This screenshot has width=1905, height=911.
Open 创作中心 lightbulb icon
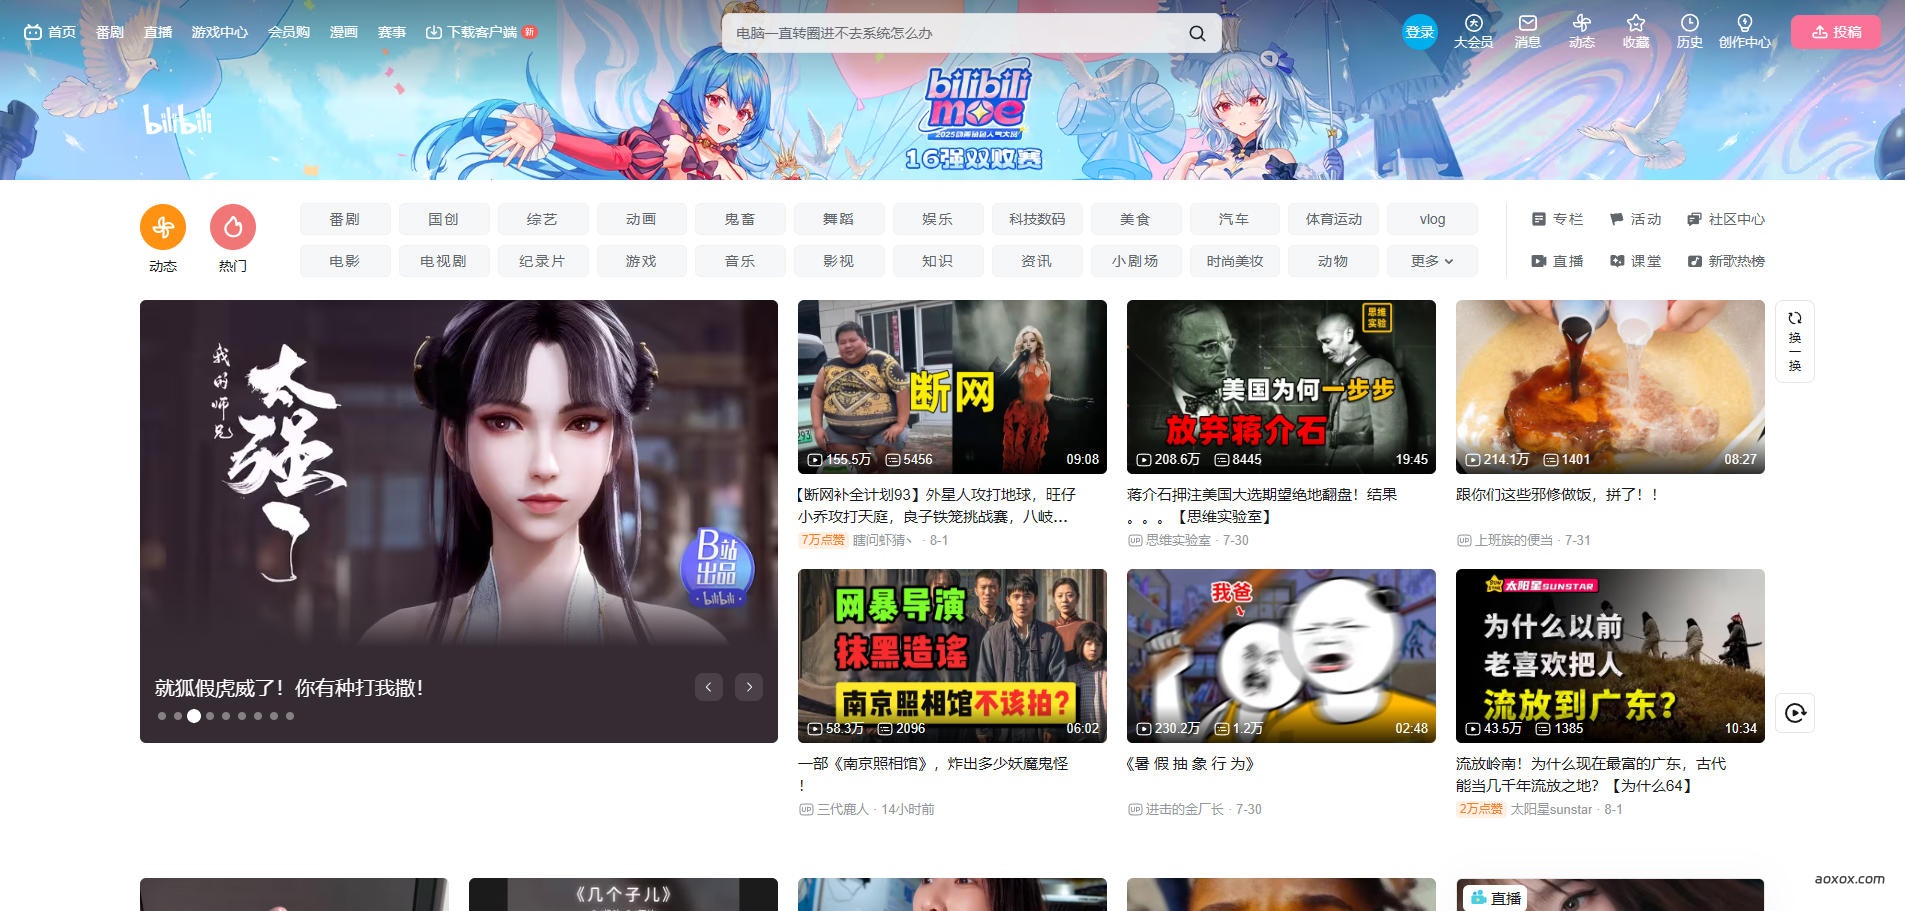pyautogui.click(x=1745, y=32)
